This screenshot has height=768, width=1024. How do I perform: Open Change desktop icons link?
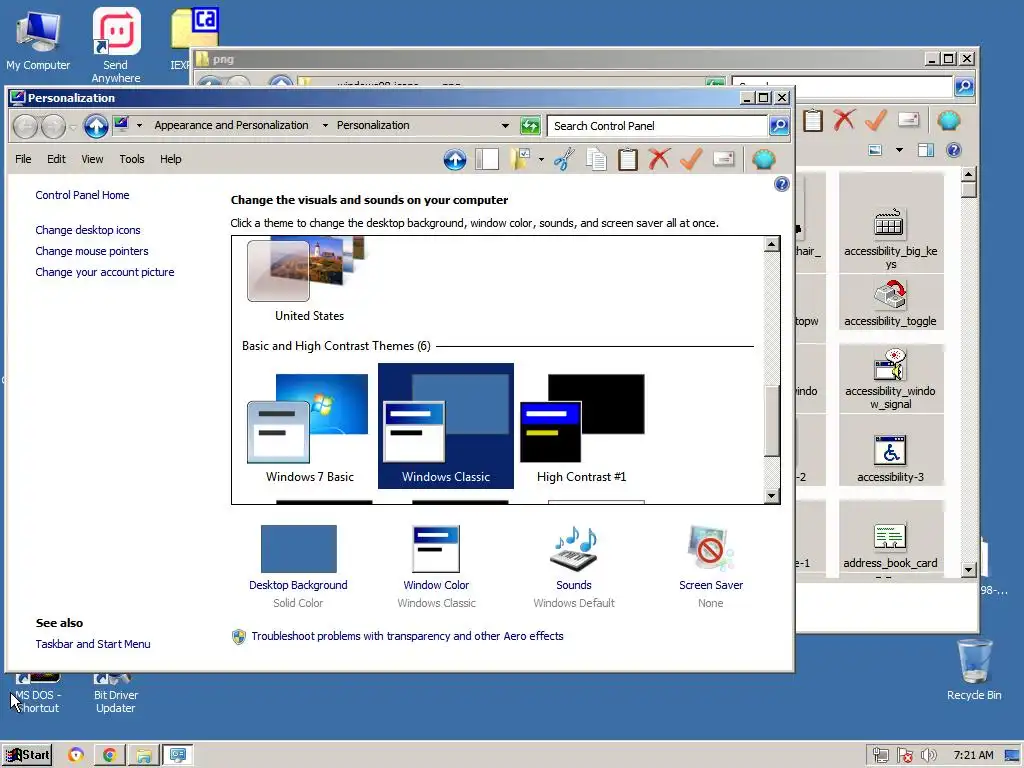pos(88,230)
